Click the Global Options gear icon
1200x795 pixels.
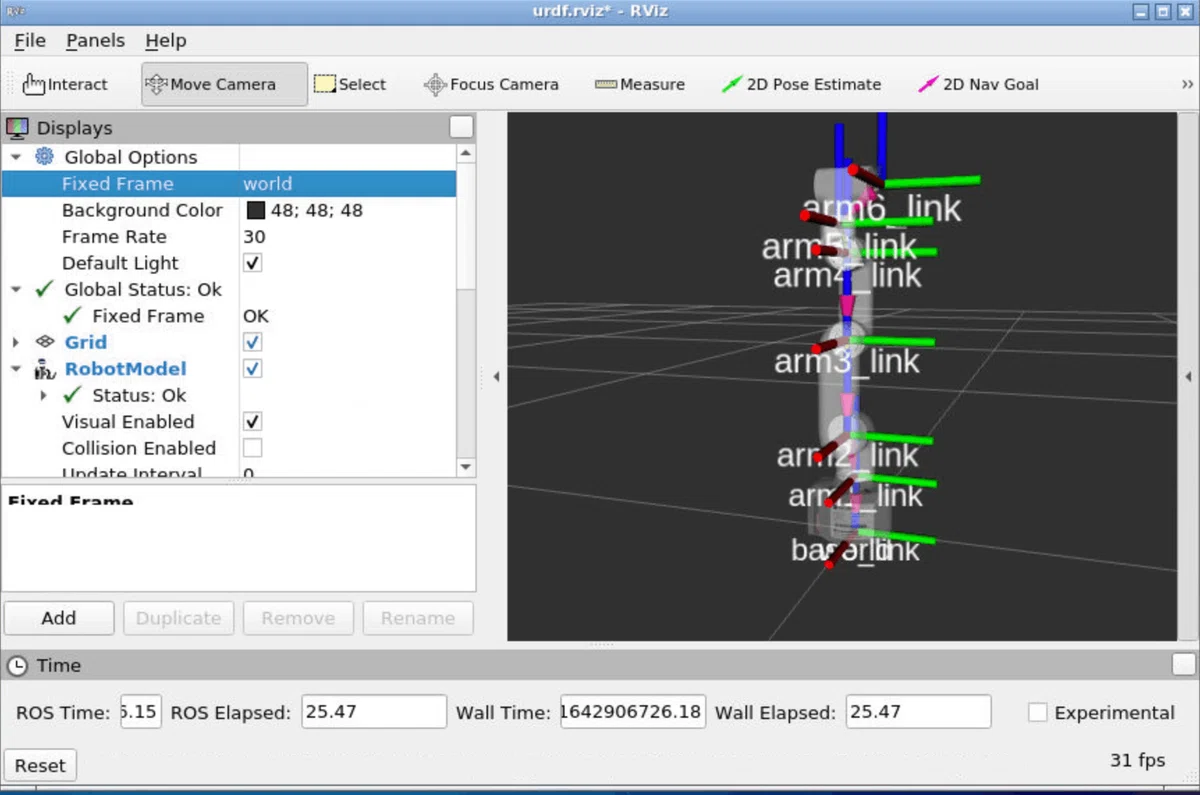pos(44,157)
